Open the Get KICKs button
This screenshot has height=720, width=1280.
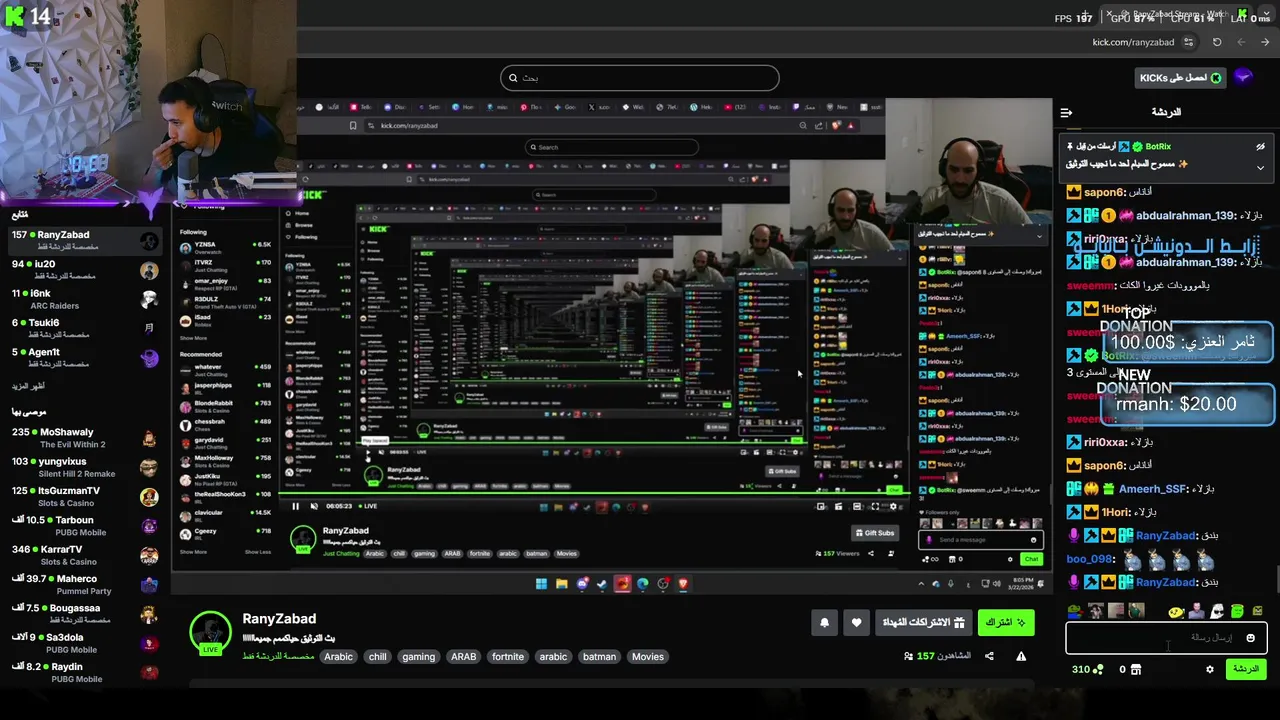[x=1180, y=77]
